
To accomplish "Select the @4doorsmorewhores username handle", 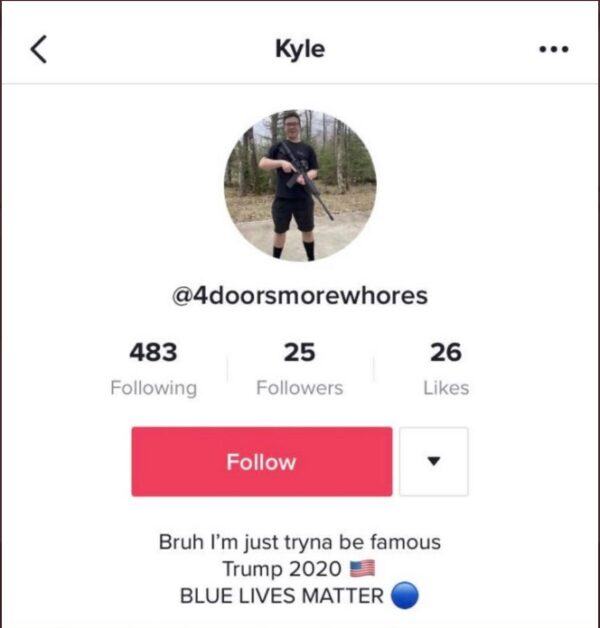I will [x=300, y=296].
